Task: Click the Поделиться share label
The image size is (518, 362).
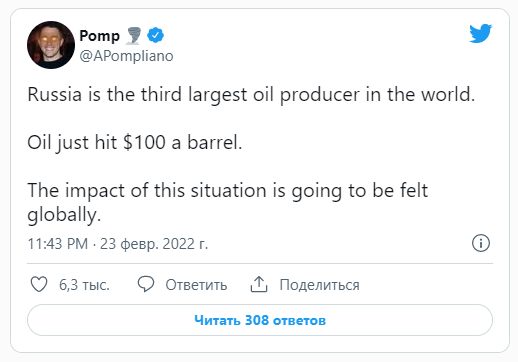Action: (x=319, y=285)
